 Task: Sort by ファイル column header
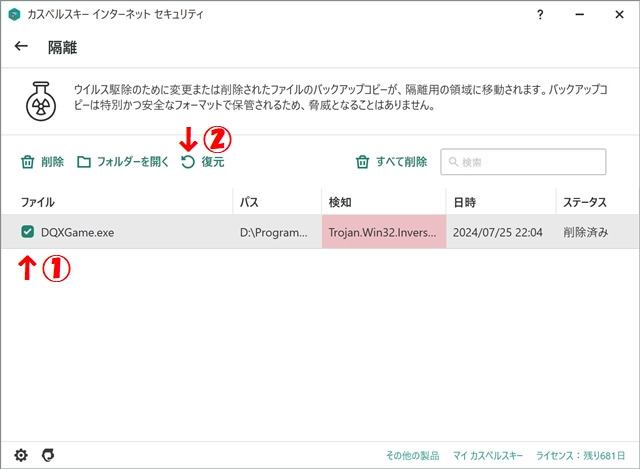coord(38,202)
